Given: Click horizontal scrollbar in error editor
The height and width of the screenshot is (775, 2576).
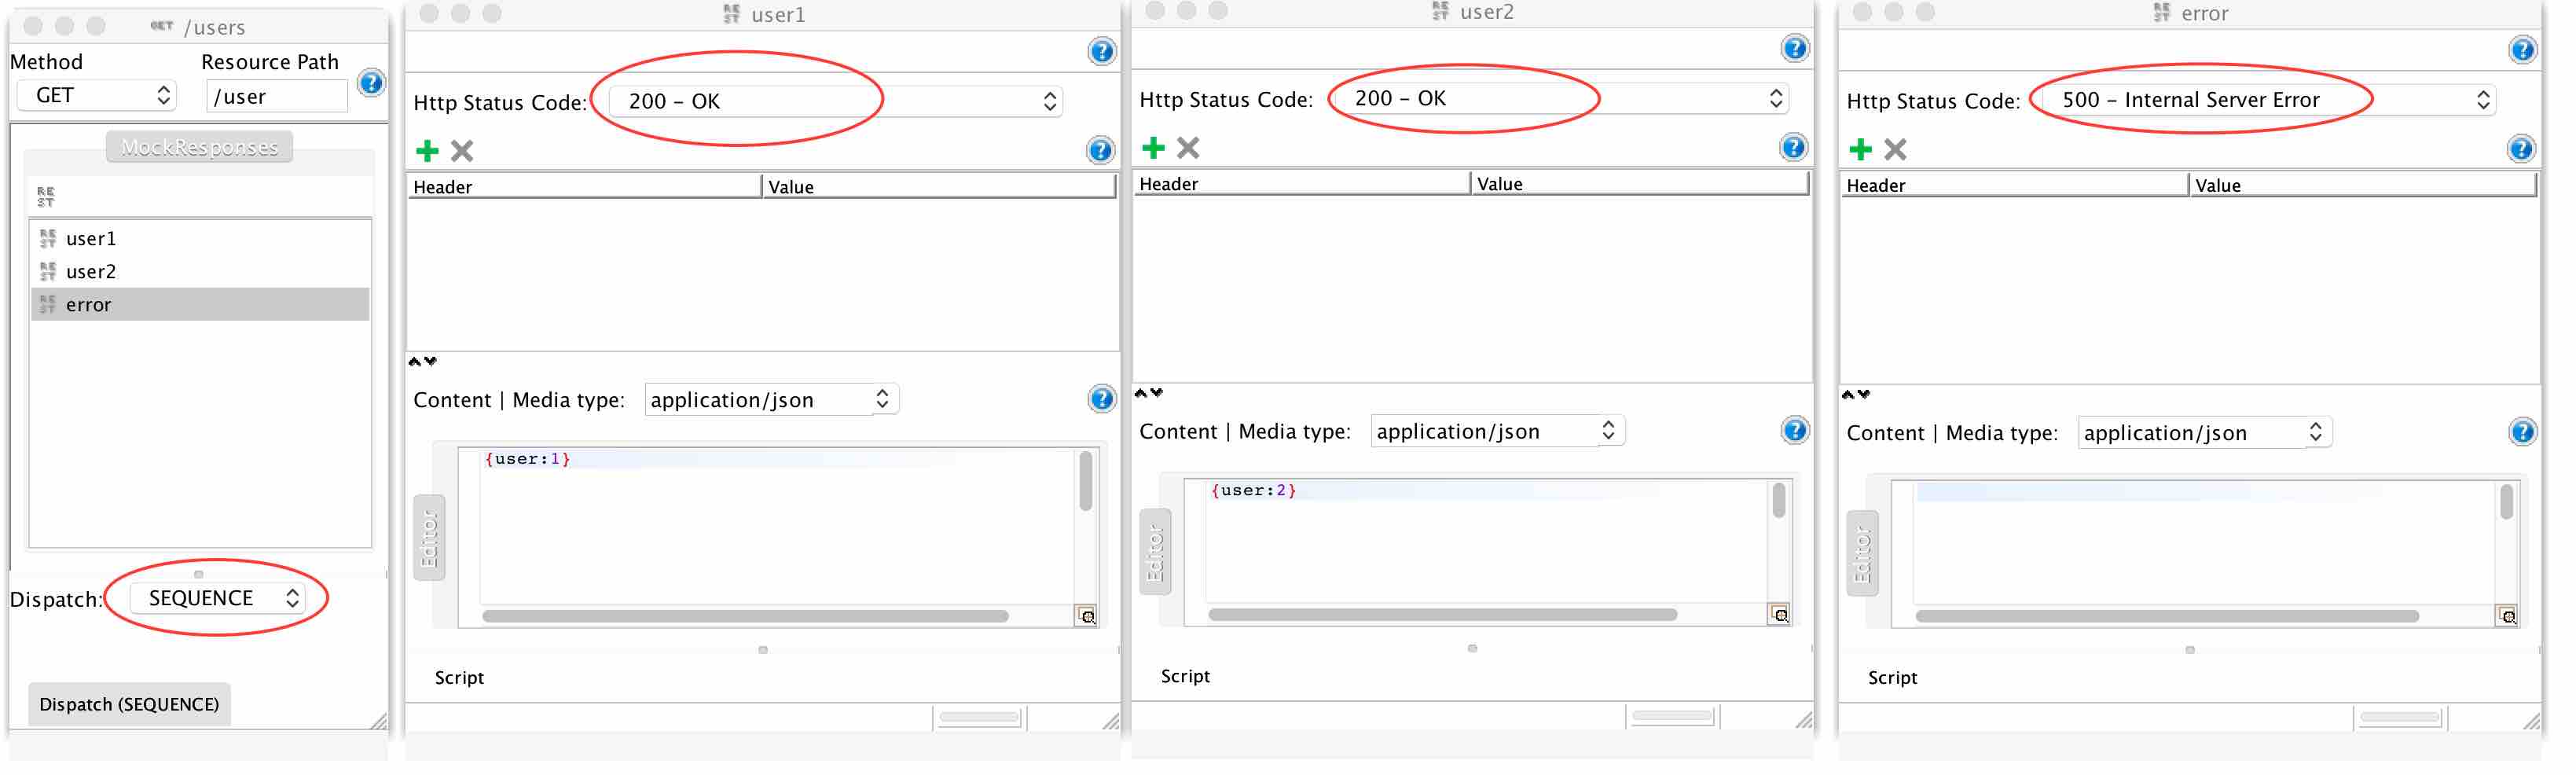Looking at the screenshot, I should (2167, 617).
